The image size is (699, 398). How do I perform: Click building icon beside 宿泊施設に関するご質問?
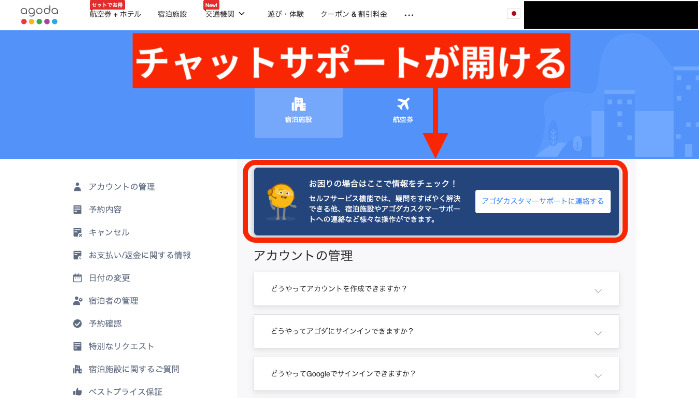coord(77,369)
